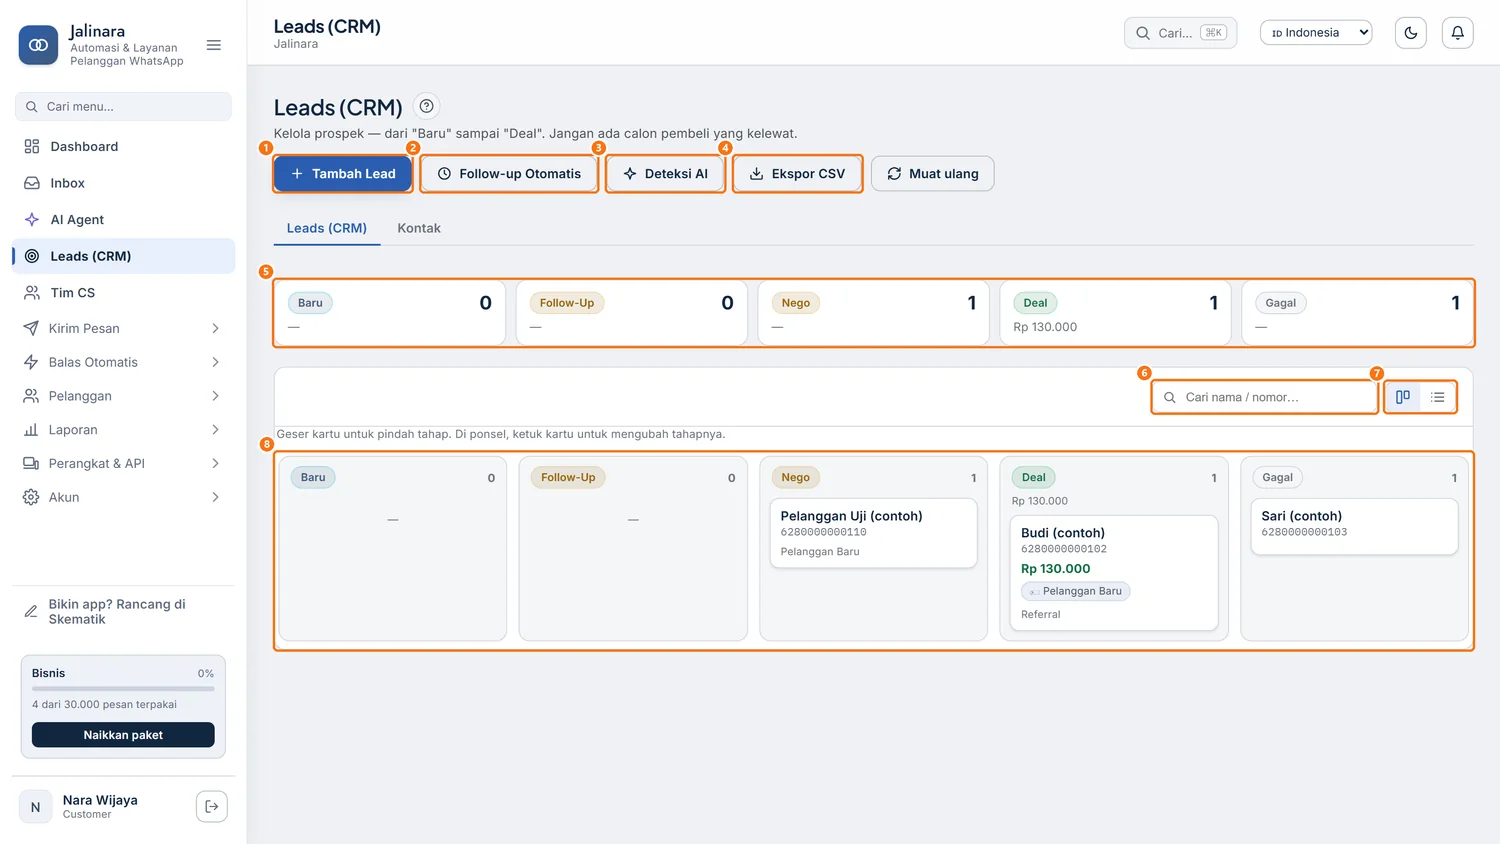Open the top Cari global search box
Viewport: 1500px width, 844px height.
(1180, 33)
